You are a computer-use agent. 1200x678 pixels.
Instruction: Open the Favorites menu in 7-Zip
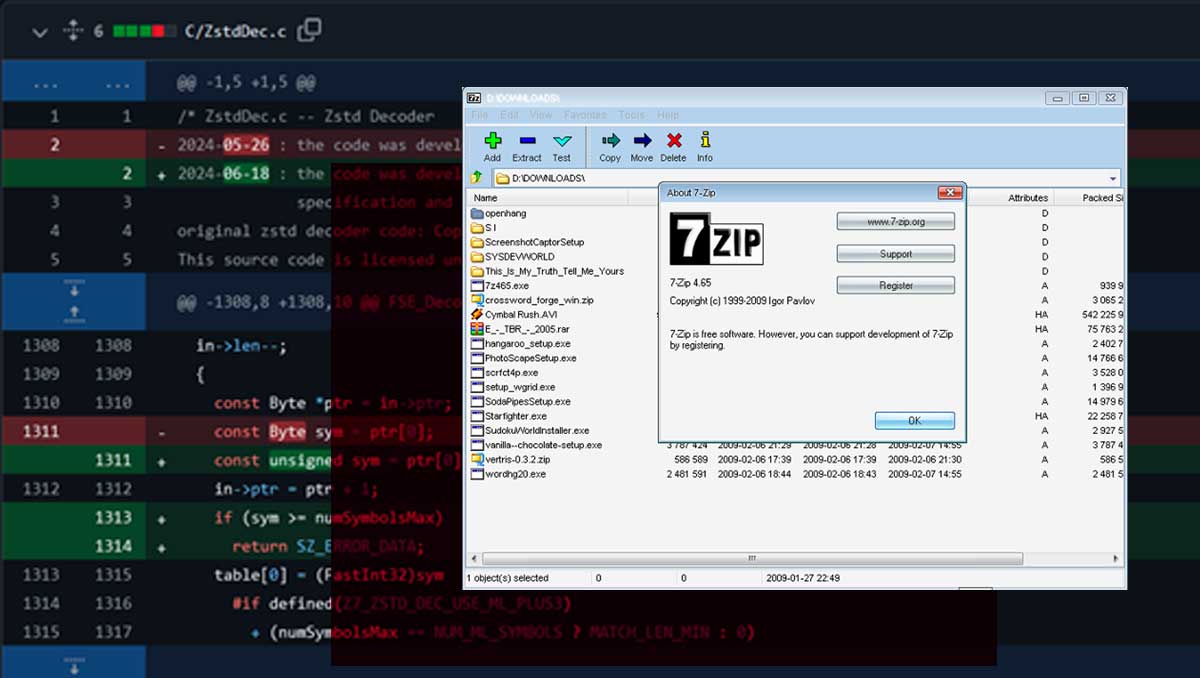click(x=585, y=115)
